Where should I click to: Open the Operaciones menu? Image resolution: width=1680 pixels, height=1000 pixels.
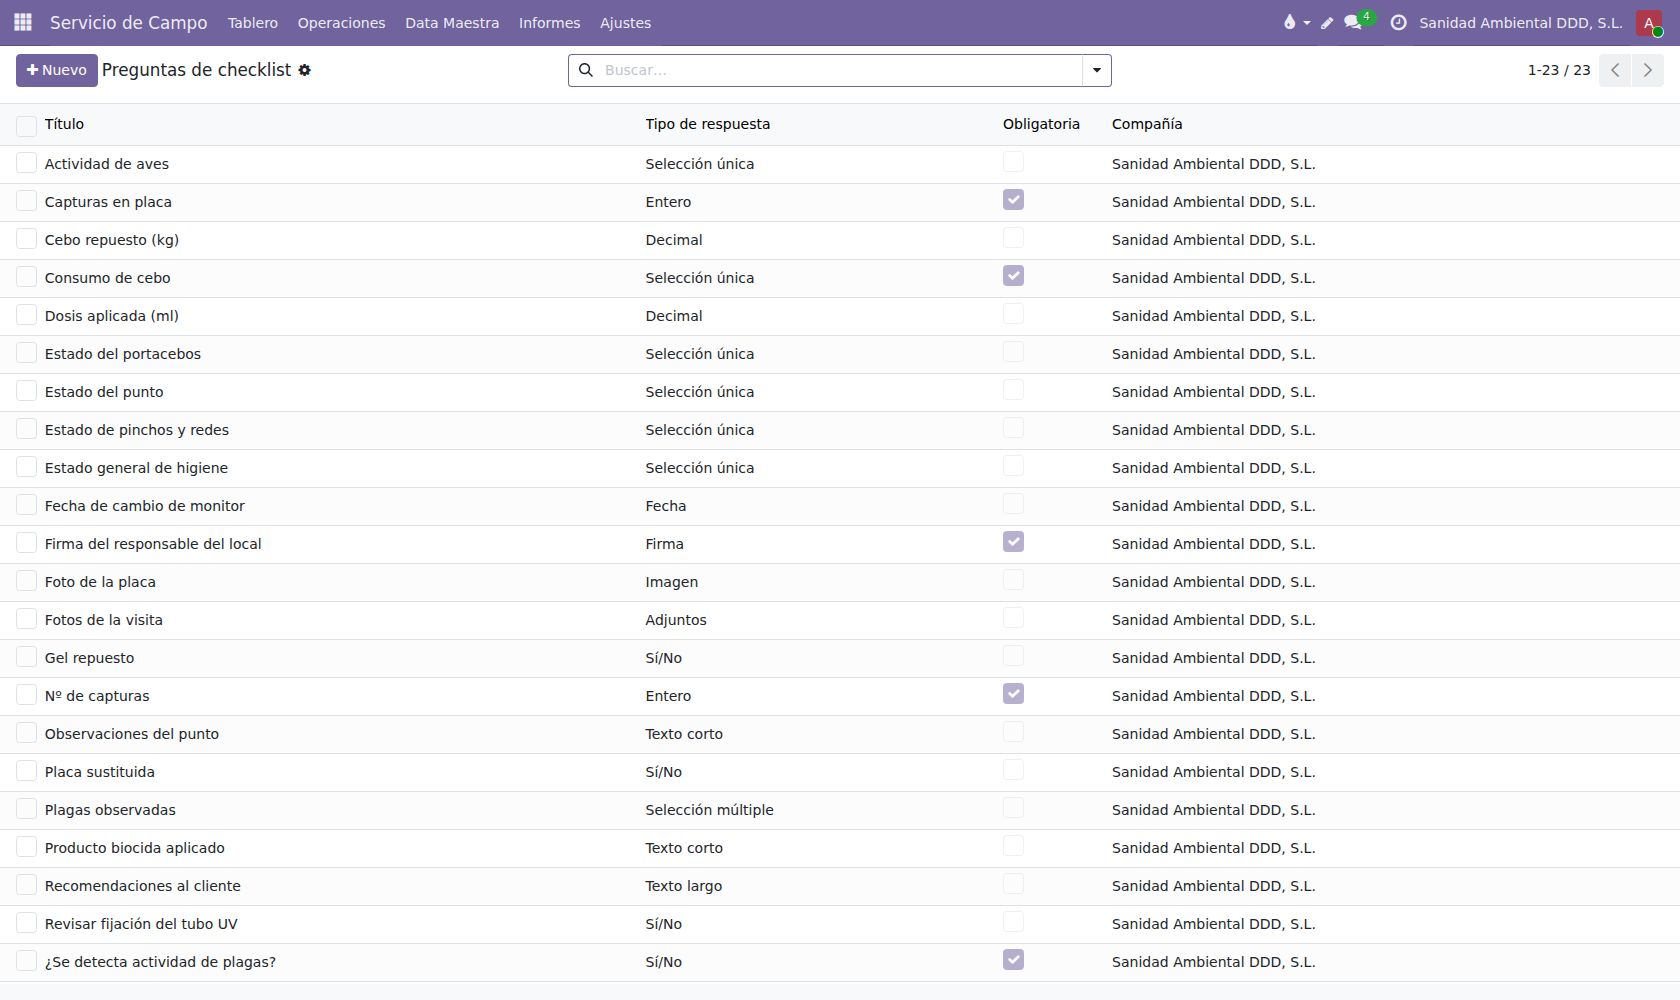[341, 22]
